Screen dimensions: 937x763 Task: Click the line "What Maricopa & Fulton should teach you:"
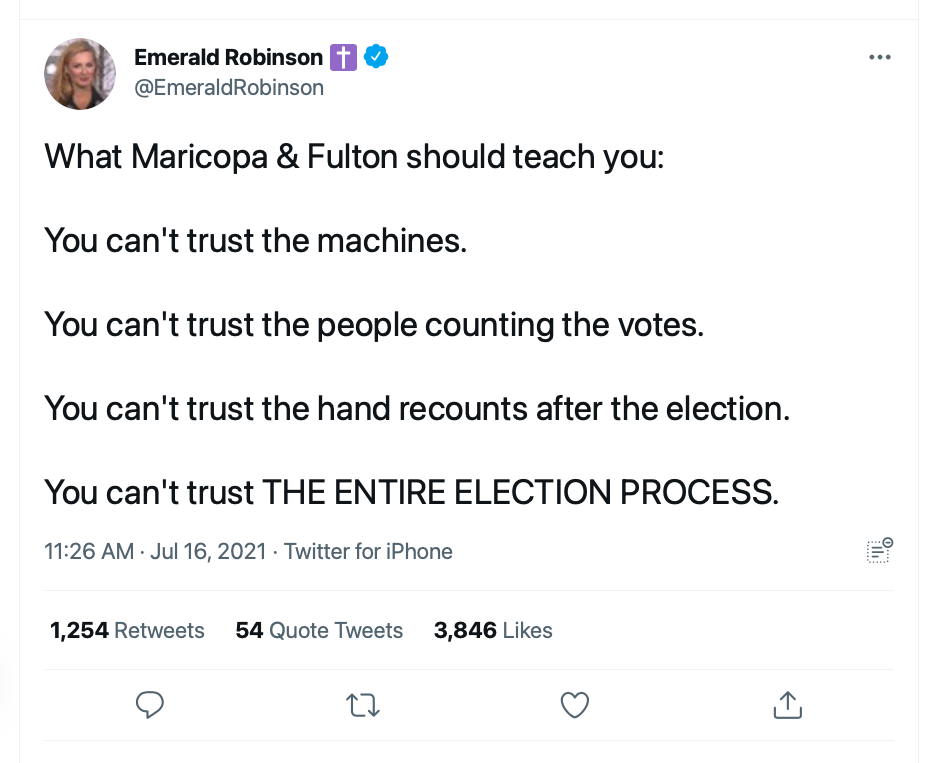[354, 157]
